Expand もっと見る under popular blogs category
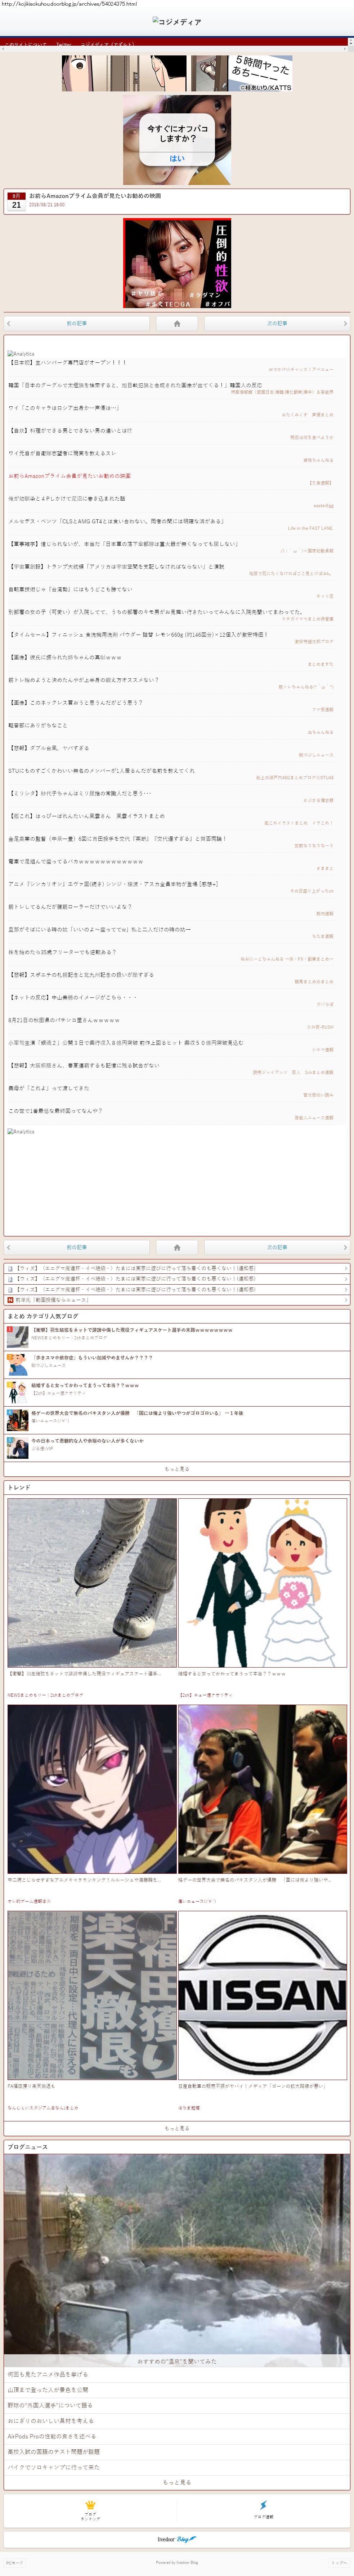This screenshot has width=354, height=2576. 177,1469
